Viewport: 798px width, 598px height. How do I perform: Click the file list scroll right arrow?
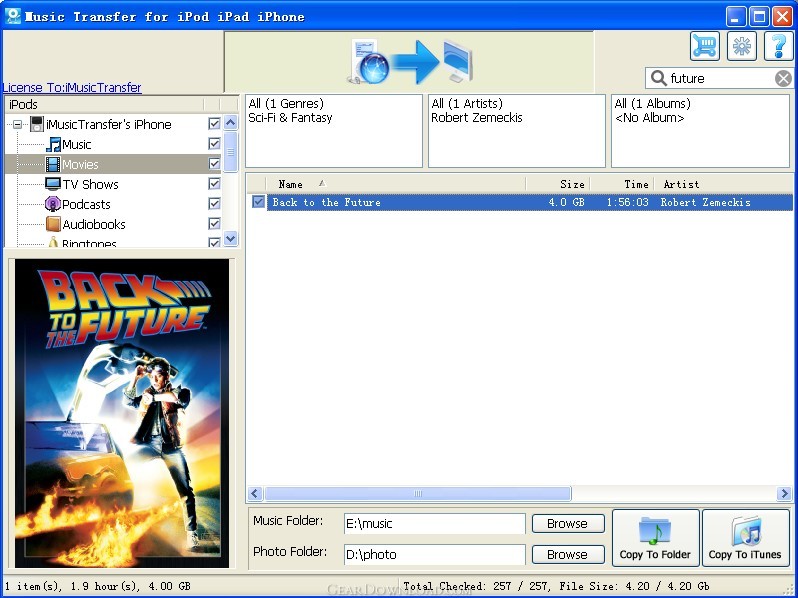pos(784,493)
